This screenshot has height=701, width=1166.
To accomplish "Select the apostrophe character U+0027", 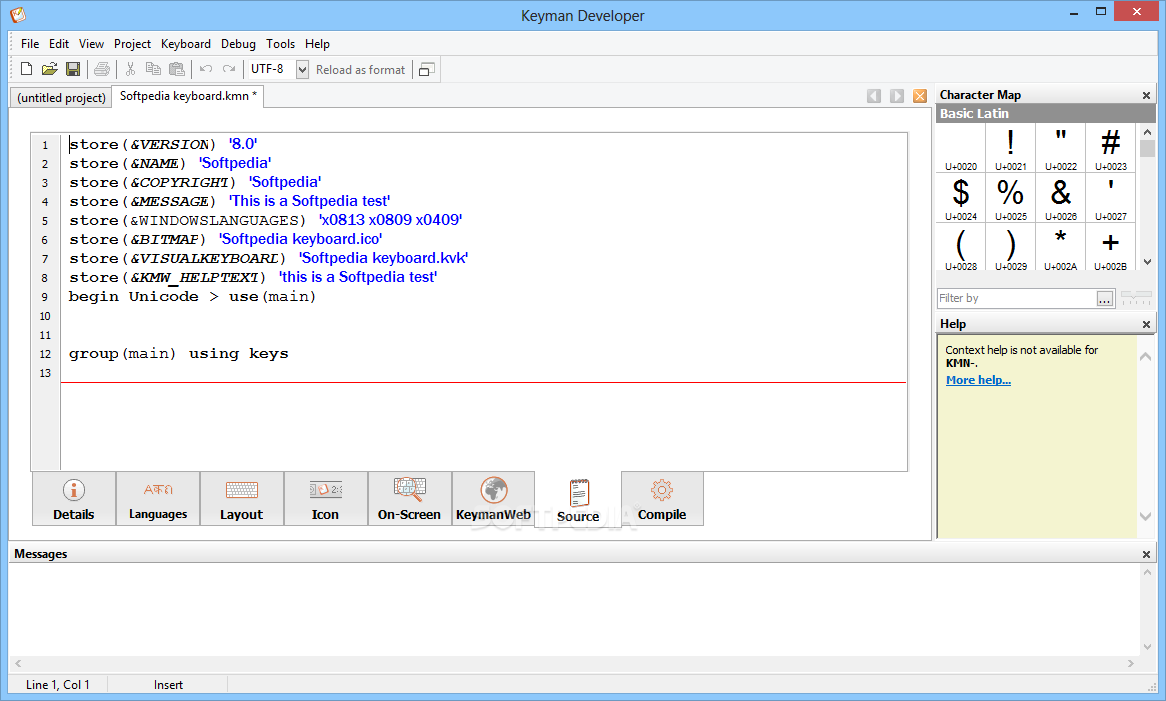I will pos(1110,198).
